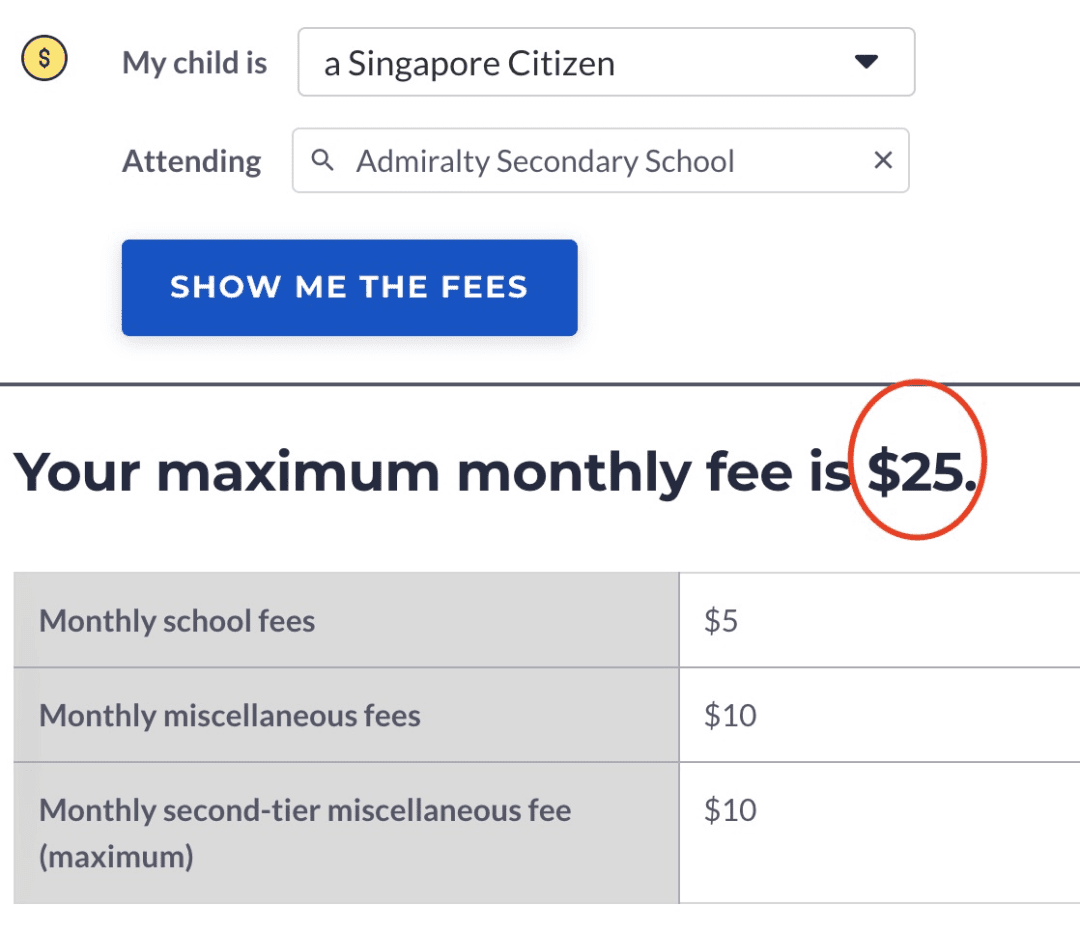Image resolution: width=1080 pixels, height=933 pixels.
Task: Click the yellow dollar coin icon
Action: coord(44,60)
